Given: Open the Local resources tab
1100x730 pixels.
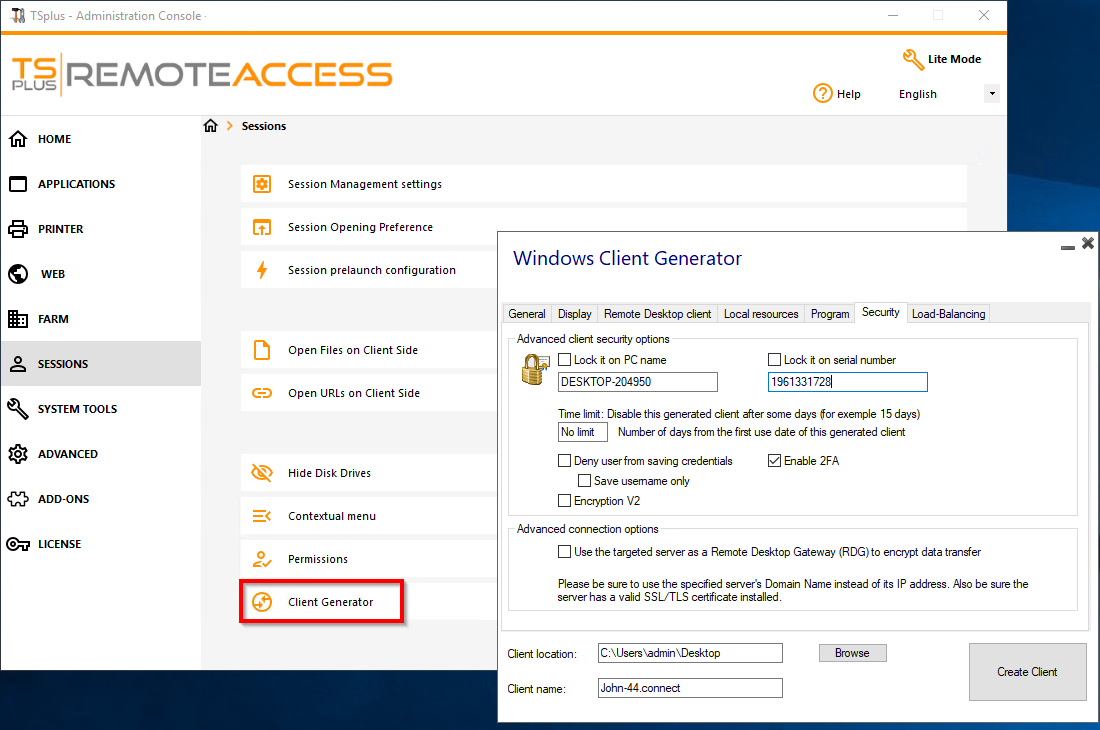Looking at the screenshot, I should point(761,314).
